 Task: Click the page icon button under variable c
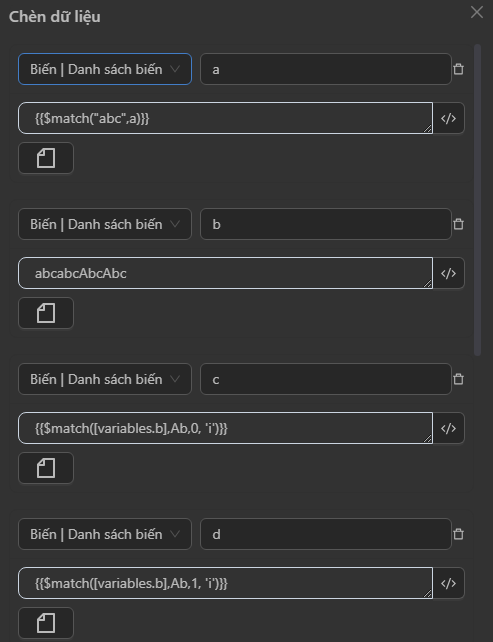pos(46,468)
